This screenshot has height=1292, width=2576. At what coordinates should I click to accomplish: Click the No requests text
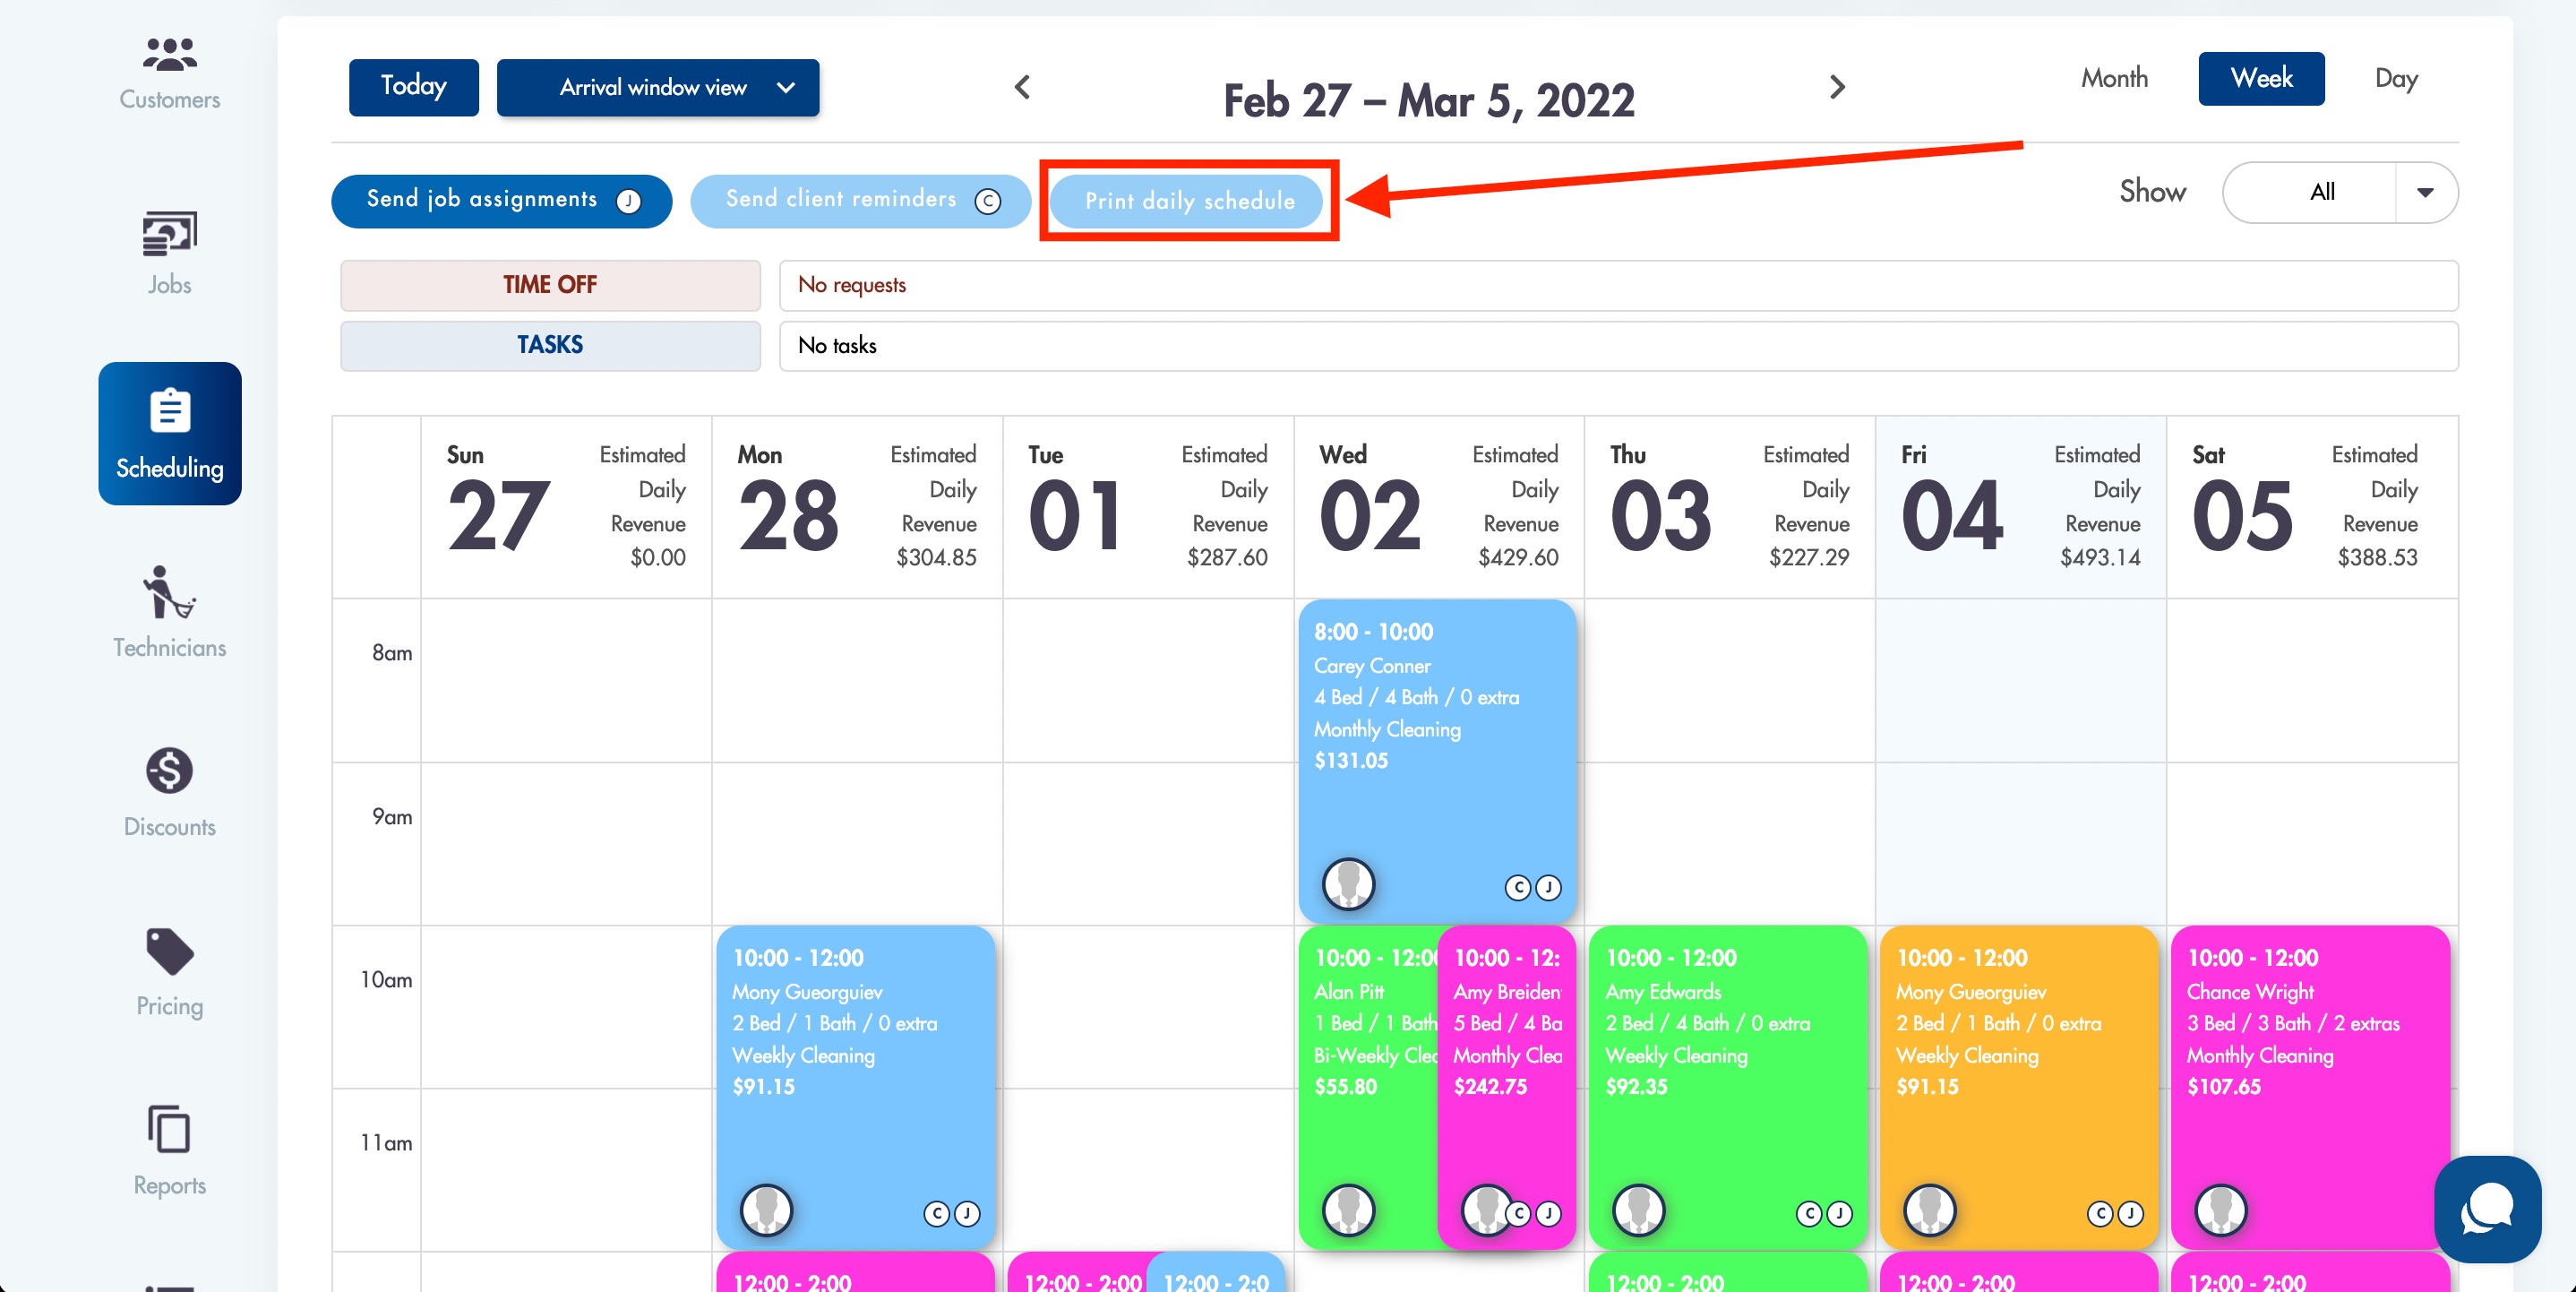(x=852, y=285)
